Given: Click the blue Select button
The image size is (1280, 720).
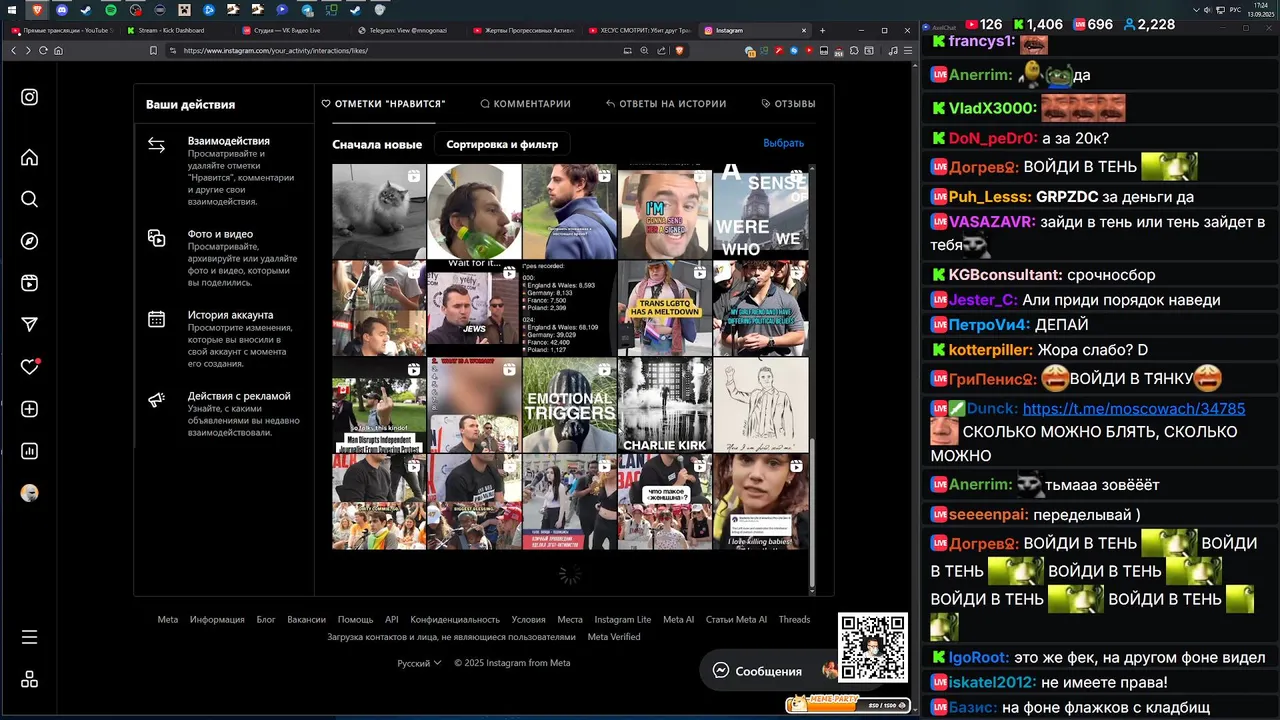Looking at the screenshot, I should pyautogui.click(x=783, y=143).
